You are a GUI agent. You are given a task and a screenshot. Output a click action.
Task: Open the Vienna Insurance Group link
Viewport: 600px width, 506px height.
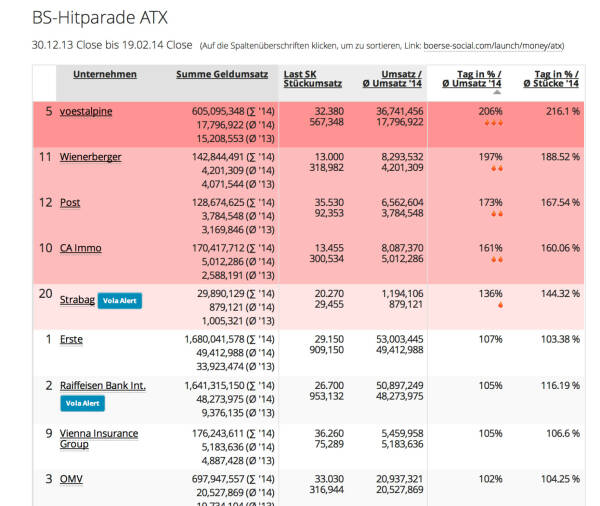(98, 438)
